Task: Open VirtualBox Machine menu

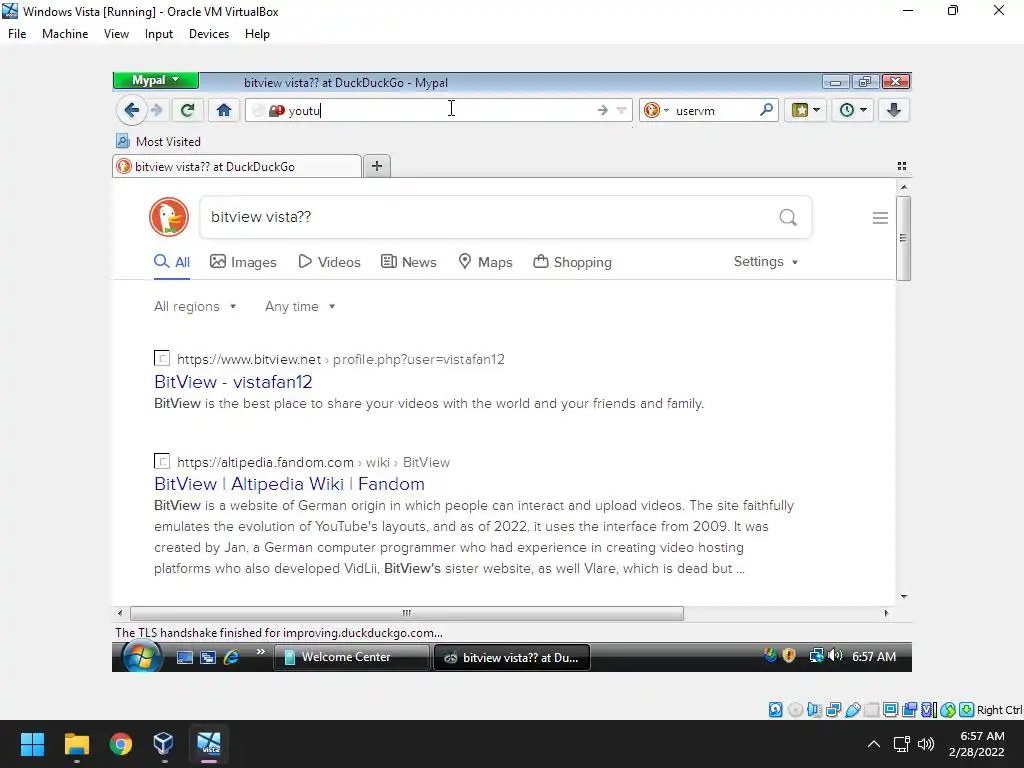Action: point(65,34)
